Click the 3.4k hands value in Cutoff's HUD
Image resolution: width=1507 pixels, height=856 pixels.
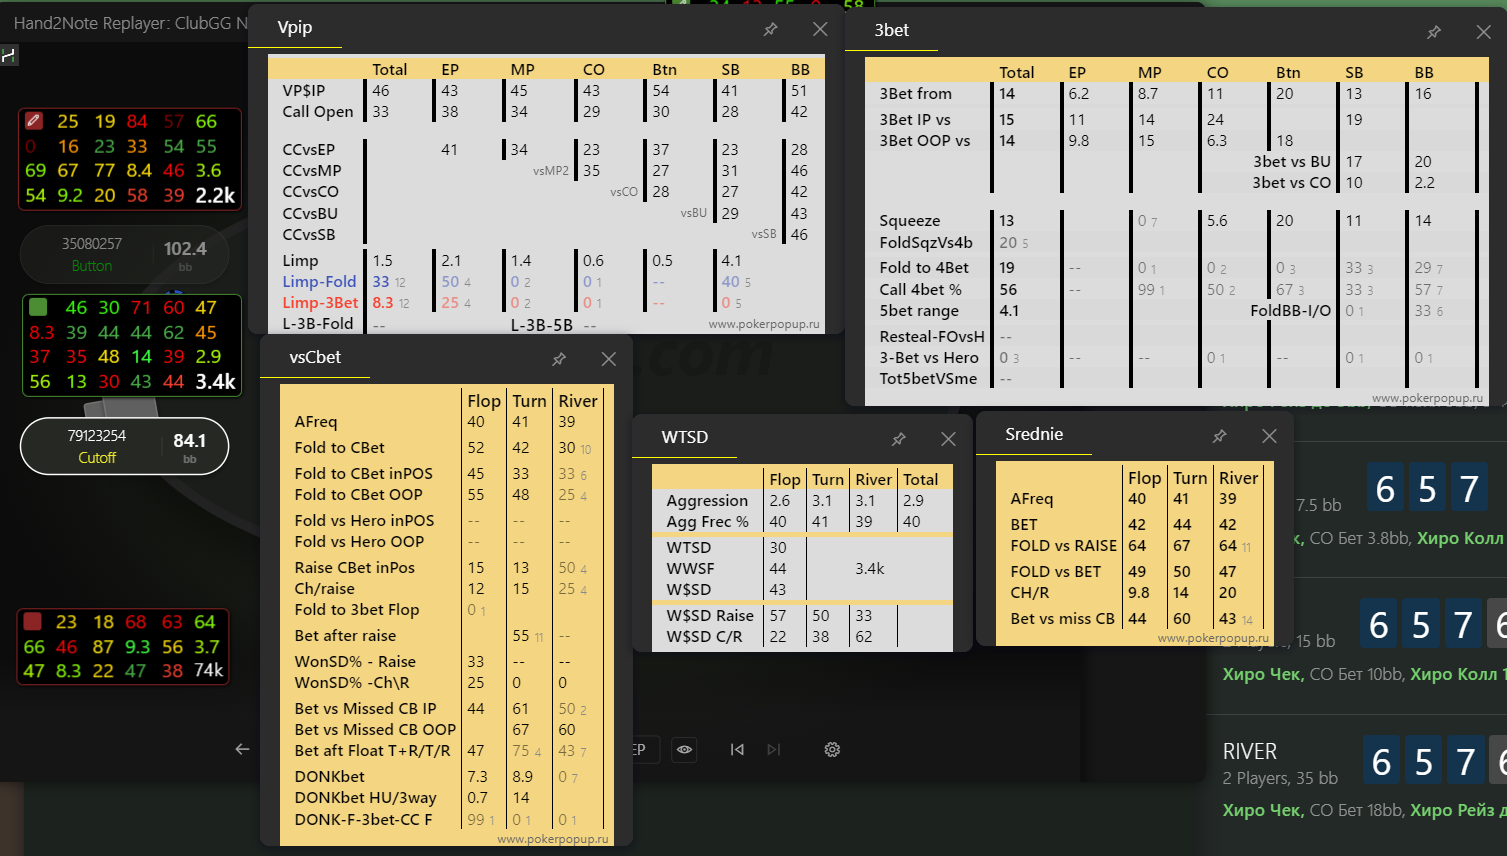pos(216,381)
